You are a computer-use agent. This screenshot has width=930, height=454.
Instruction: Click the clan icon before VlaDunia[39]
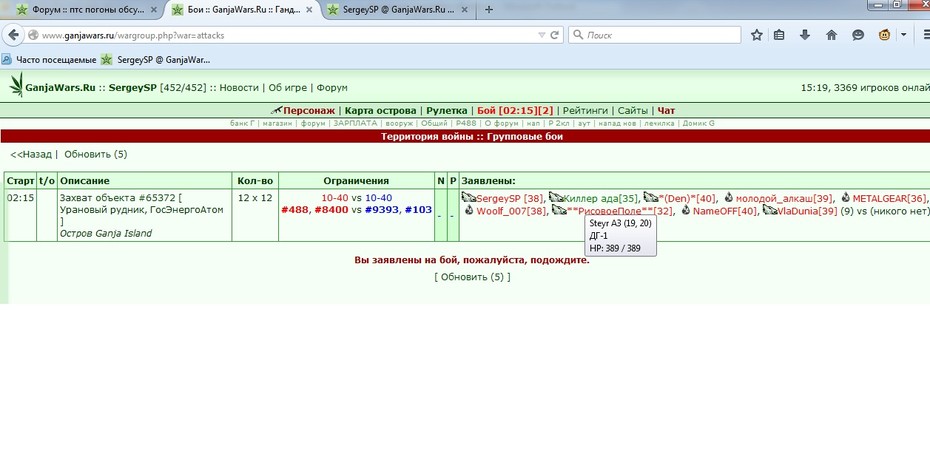(770, 209)
